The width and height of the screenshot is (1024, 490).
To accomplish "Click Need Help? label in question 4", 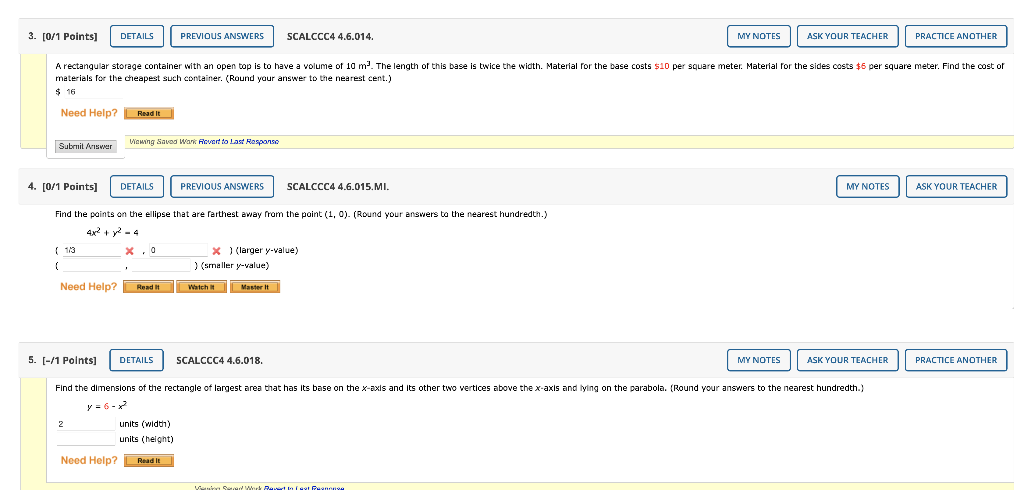I will 89,287.
